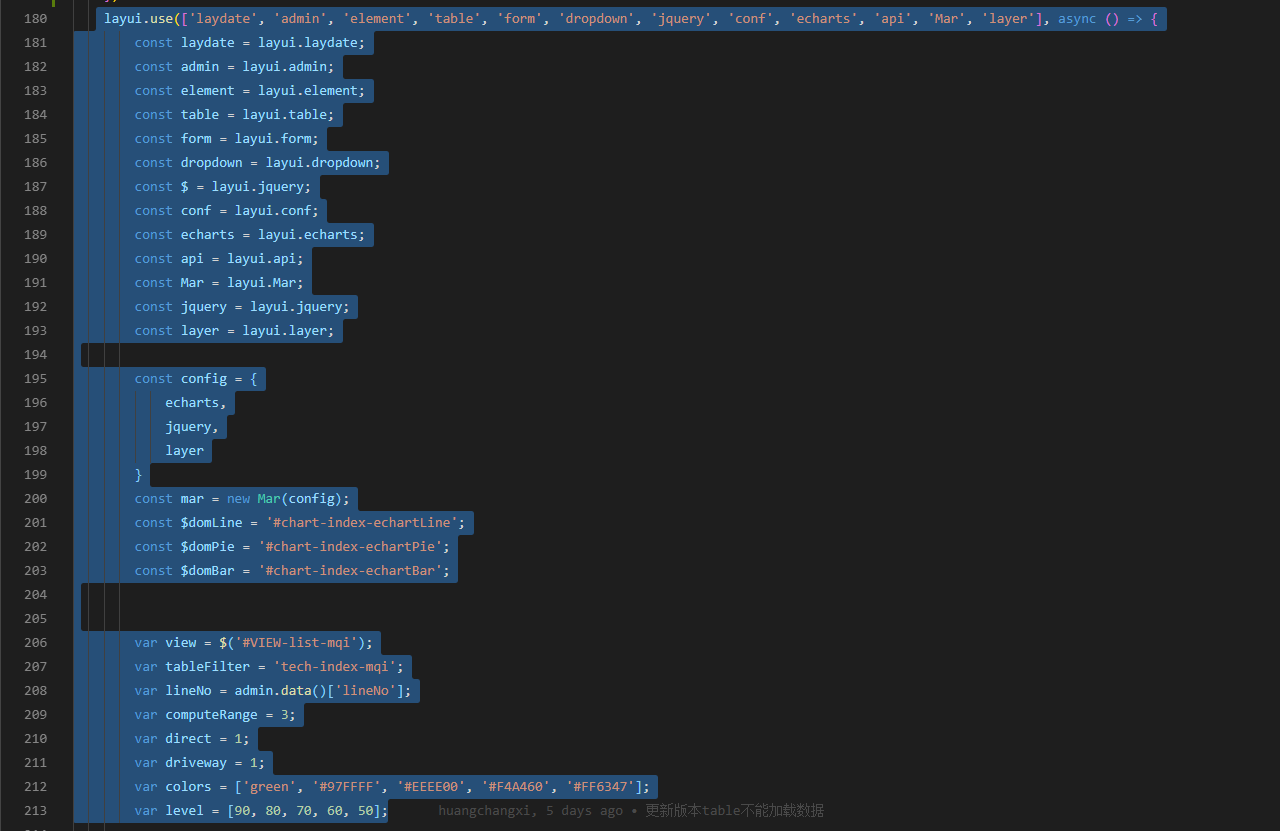The image size is (1280, 831).
Task: Click line number 204 in the gutter
Action: (35, 595)
